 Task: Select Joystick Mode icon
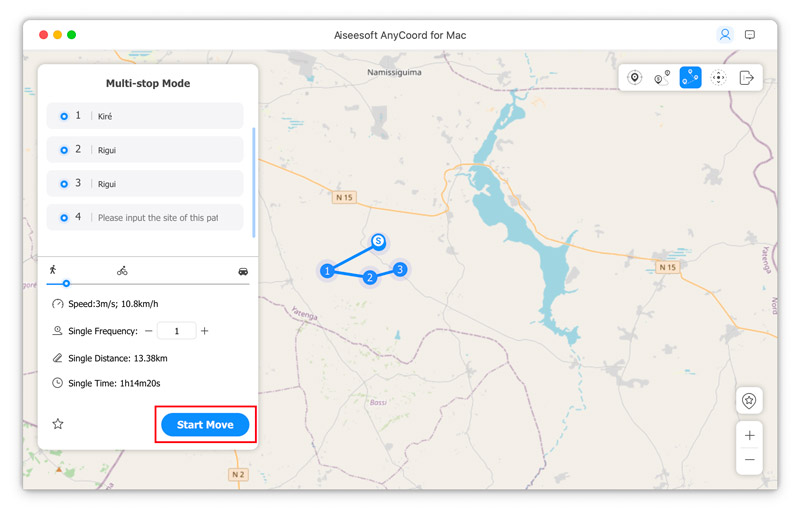tap(718, 78)
